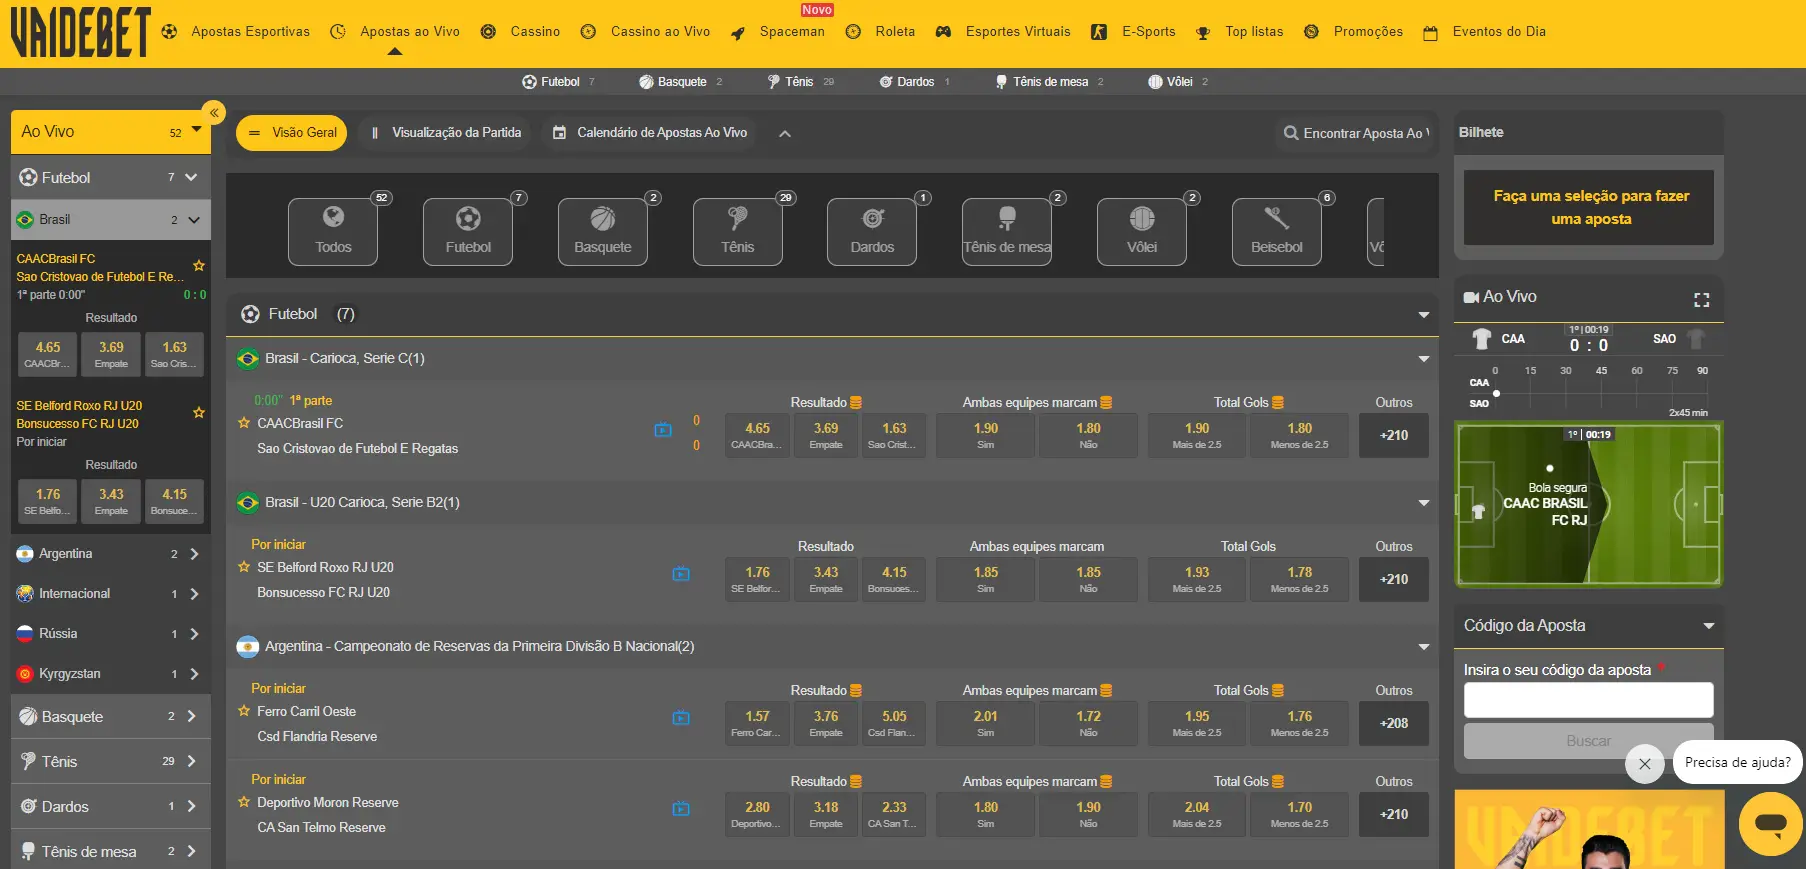Select the Futebol filter tile
The image size is (1806, 869).
coord(468,232)
